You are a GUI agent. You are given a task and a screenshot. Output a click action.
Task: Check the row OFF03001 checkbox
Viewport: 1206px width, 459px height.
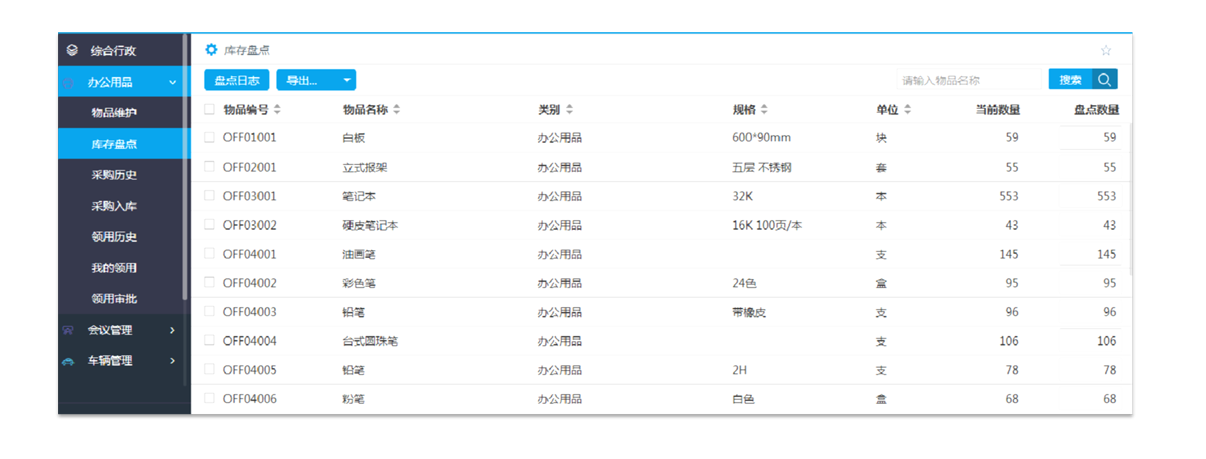tap(209, 196)
